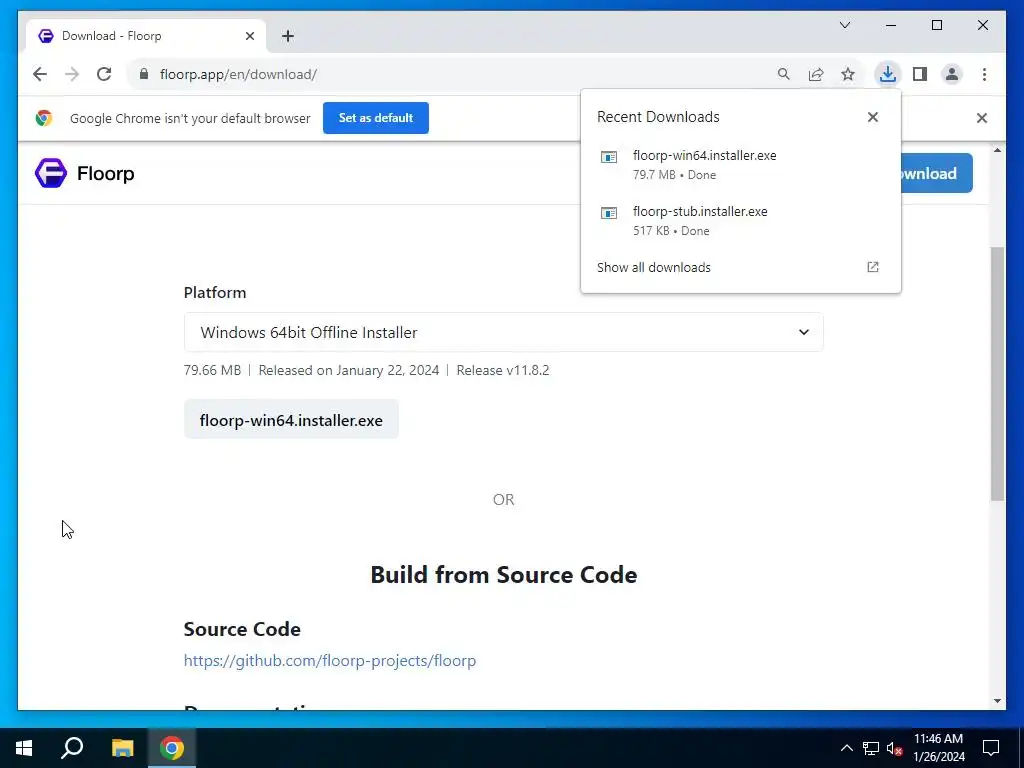Click the muted volume tray icon
Screen dimensions: 1024x768
point(894,748)
